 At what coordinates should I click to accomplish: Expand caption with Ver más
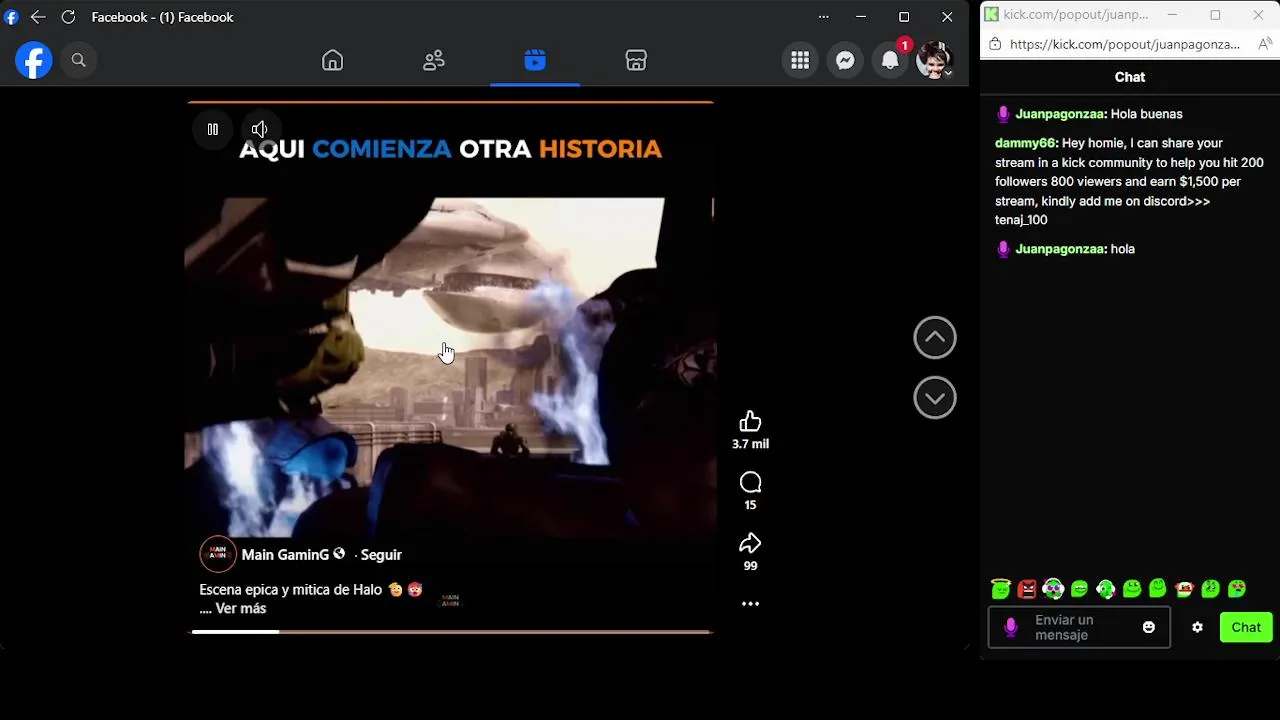pos(240,608)
